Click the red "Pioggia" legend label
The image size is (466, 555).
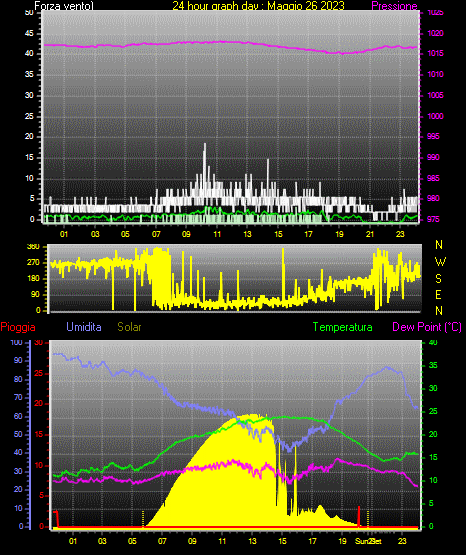coord(18,327)
